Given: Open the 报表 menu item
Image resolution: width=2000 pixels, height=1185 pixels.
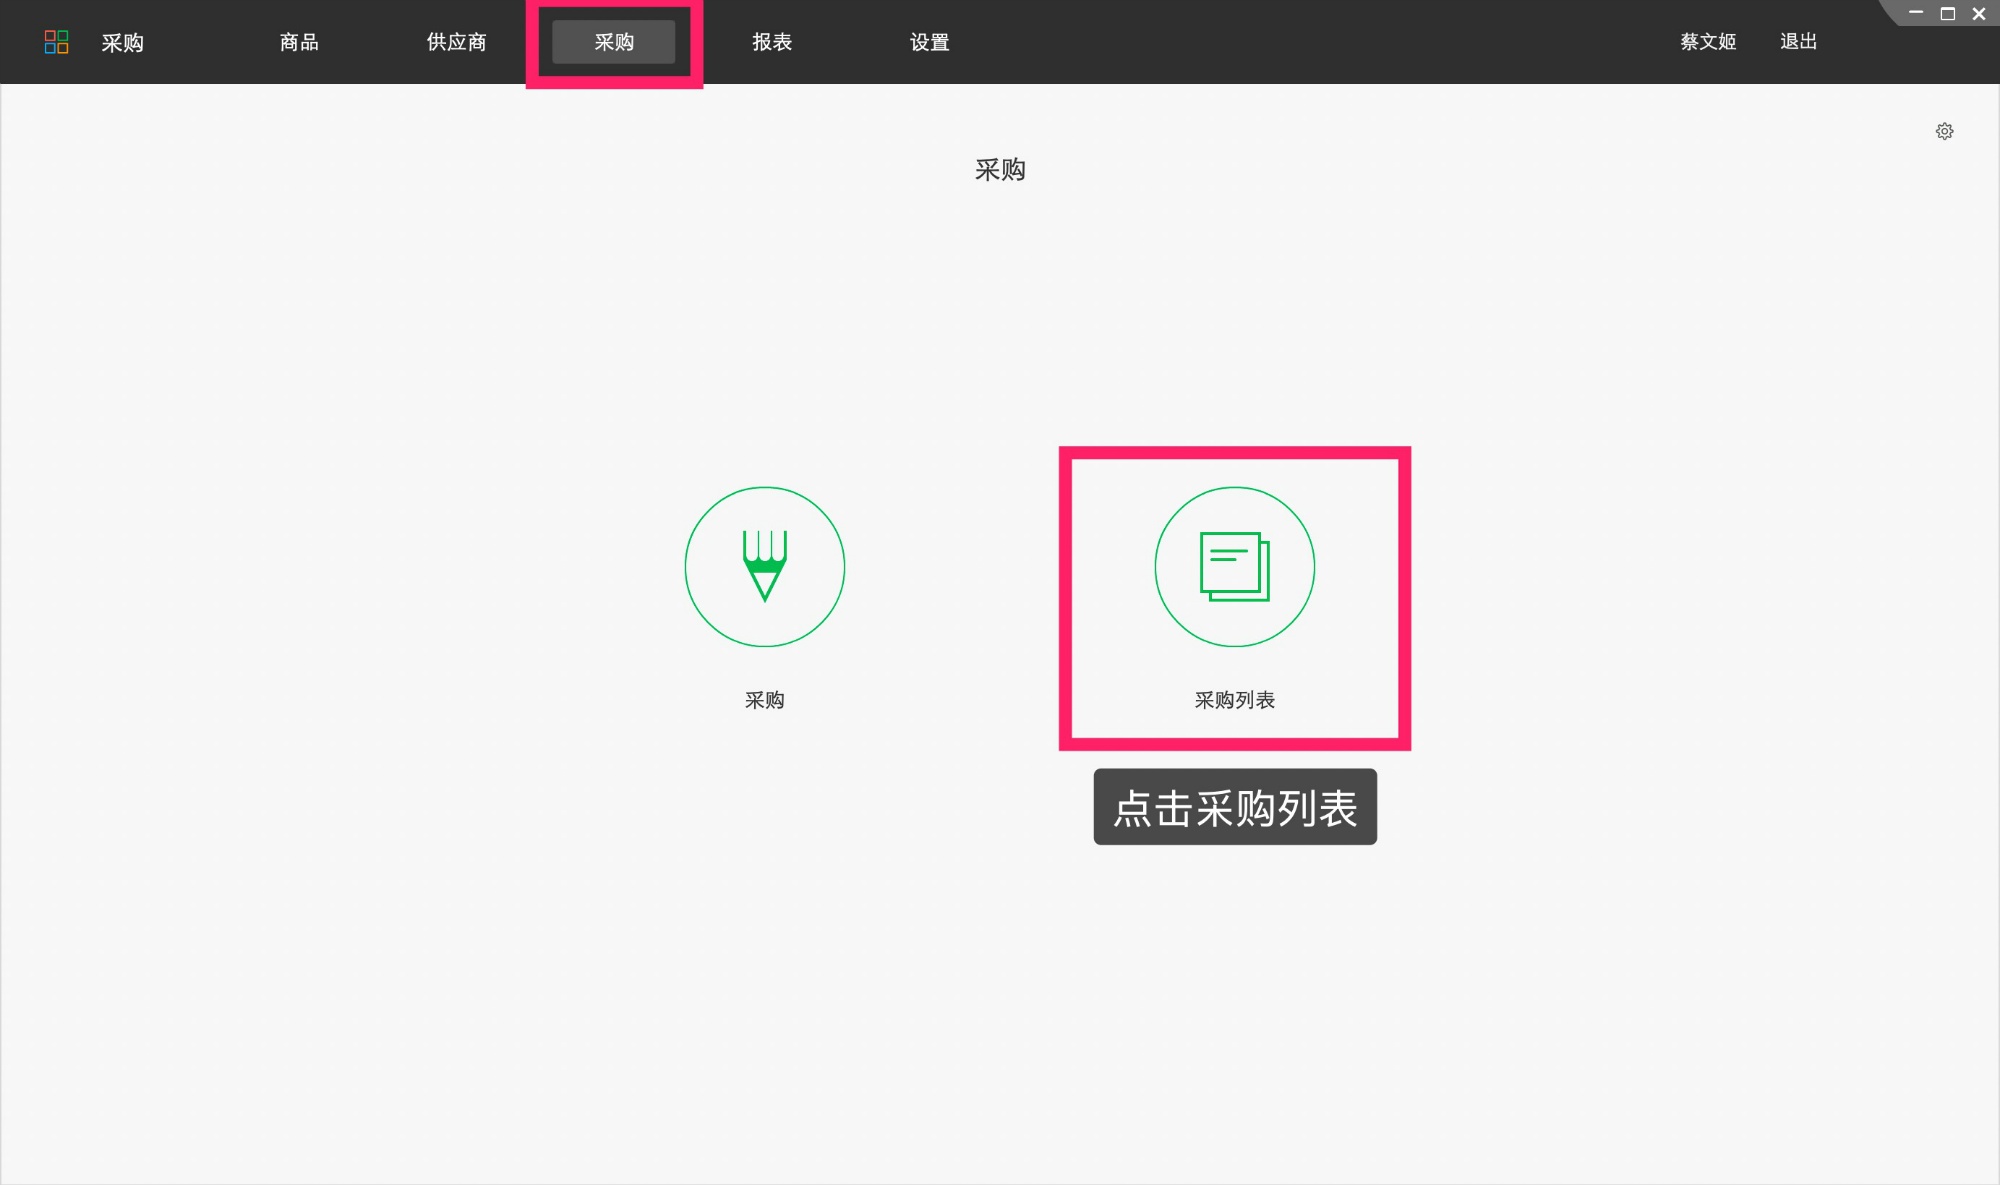Looking at the screenshot, I should tap(773, 42).
